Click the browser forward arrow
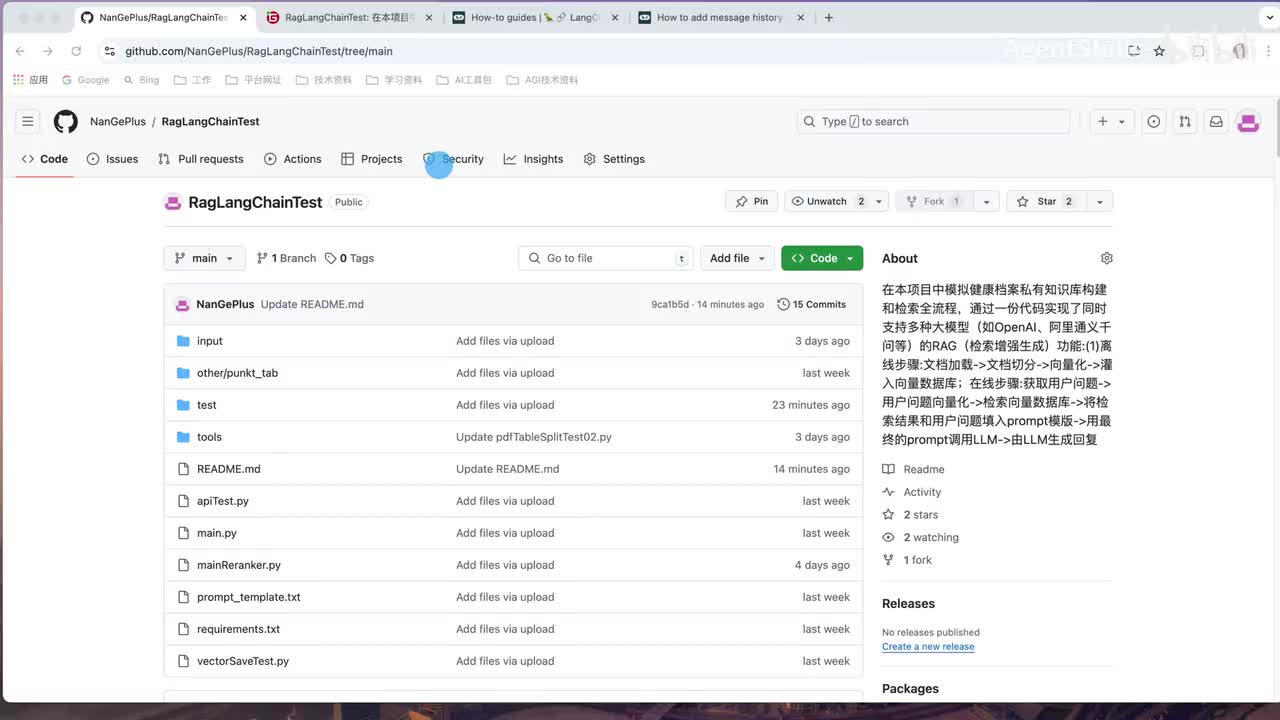Viewport: 1280px width, 720px height. (x=47, y=51)
